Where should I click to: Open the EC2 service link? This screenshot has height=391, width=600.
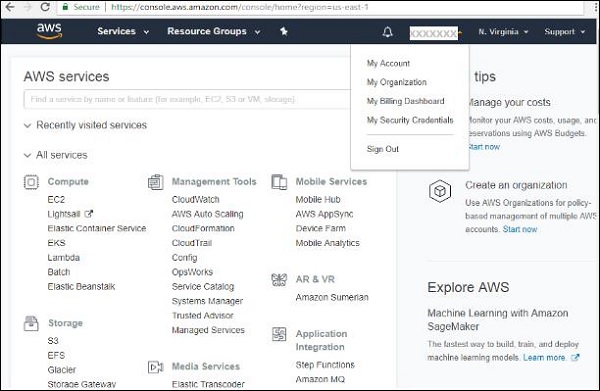click(56, 200)
